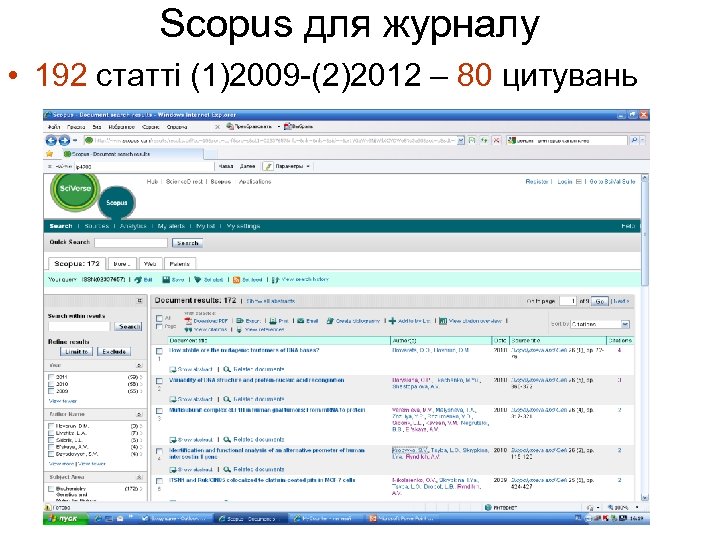The image size is (720, 540).
Task: Click the browser Forward arrow button
Action: (x=64, y=141)
